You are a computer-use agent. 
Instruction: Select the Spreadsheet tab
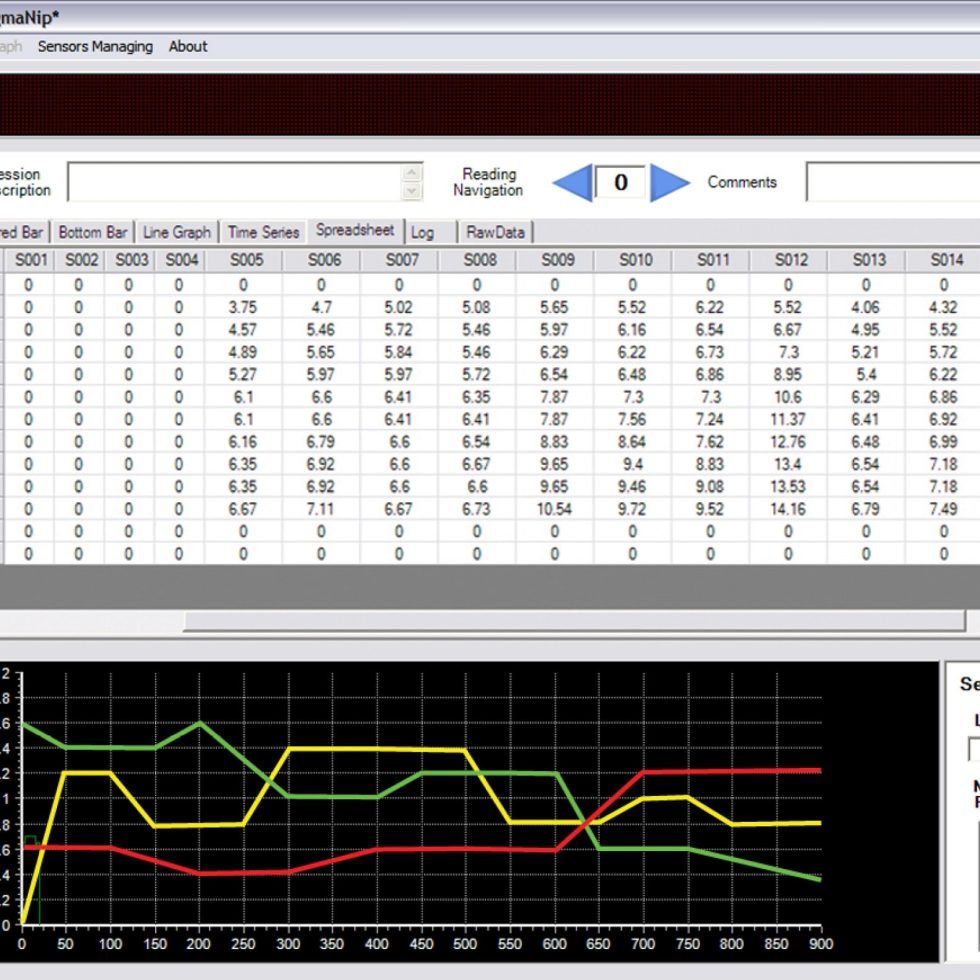coord(355,230)
